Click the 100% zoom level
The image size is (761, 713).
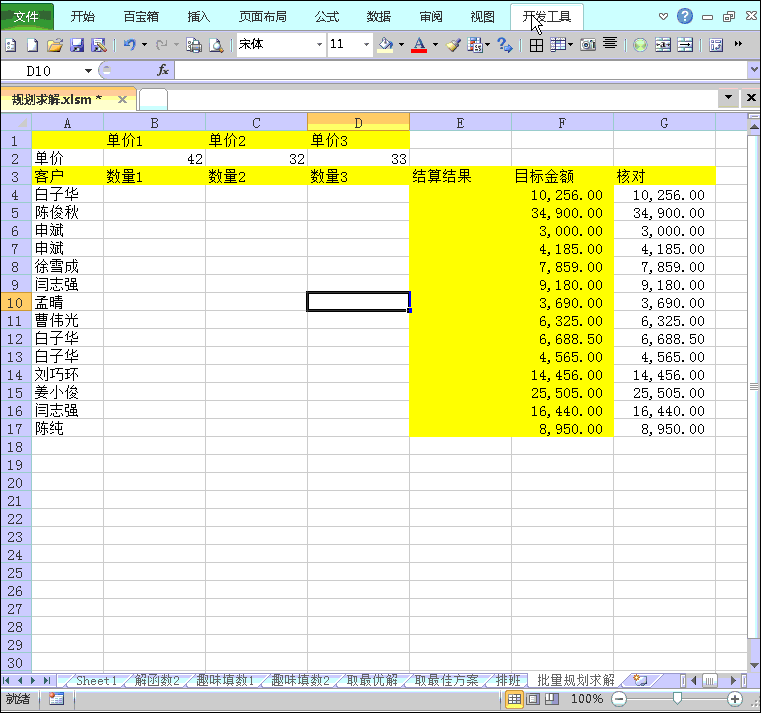click(x=587, y=699)
